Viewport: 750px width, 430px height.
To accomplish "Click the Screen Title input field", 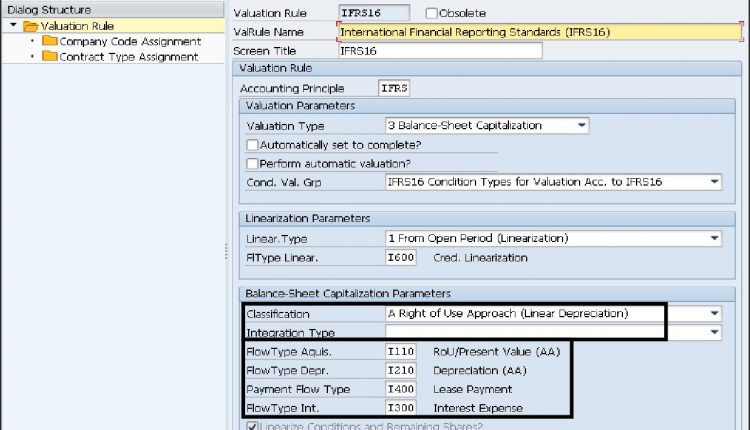I will 440,51.
